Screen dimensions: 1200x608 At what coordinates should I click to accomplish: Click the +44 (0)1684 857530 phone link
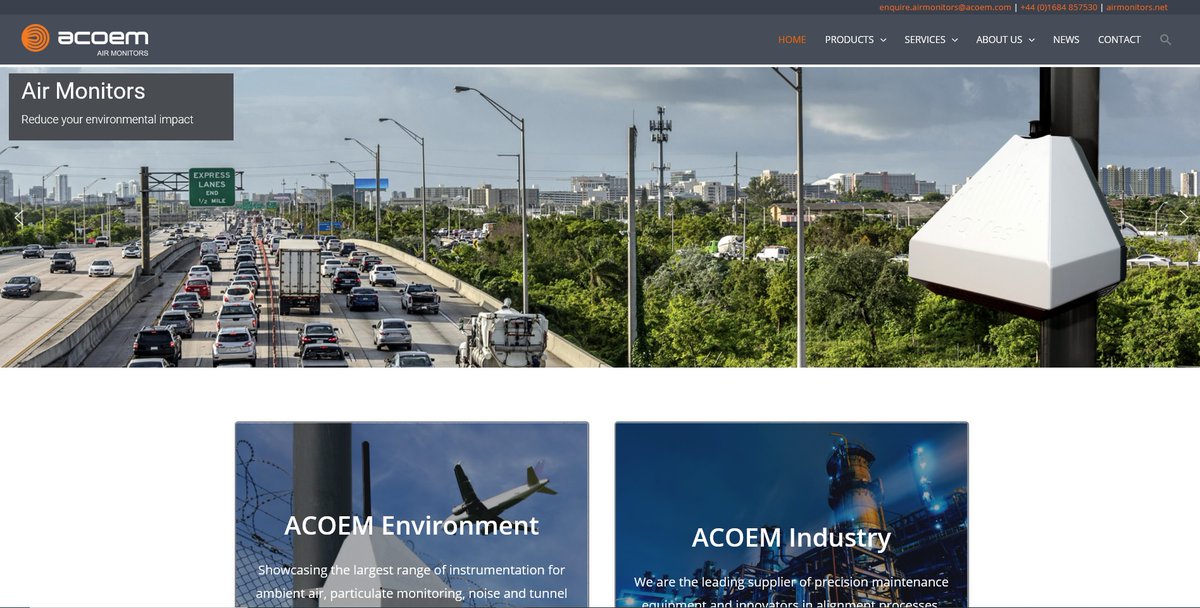1059,7
